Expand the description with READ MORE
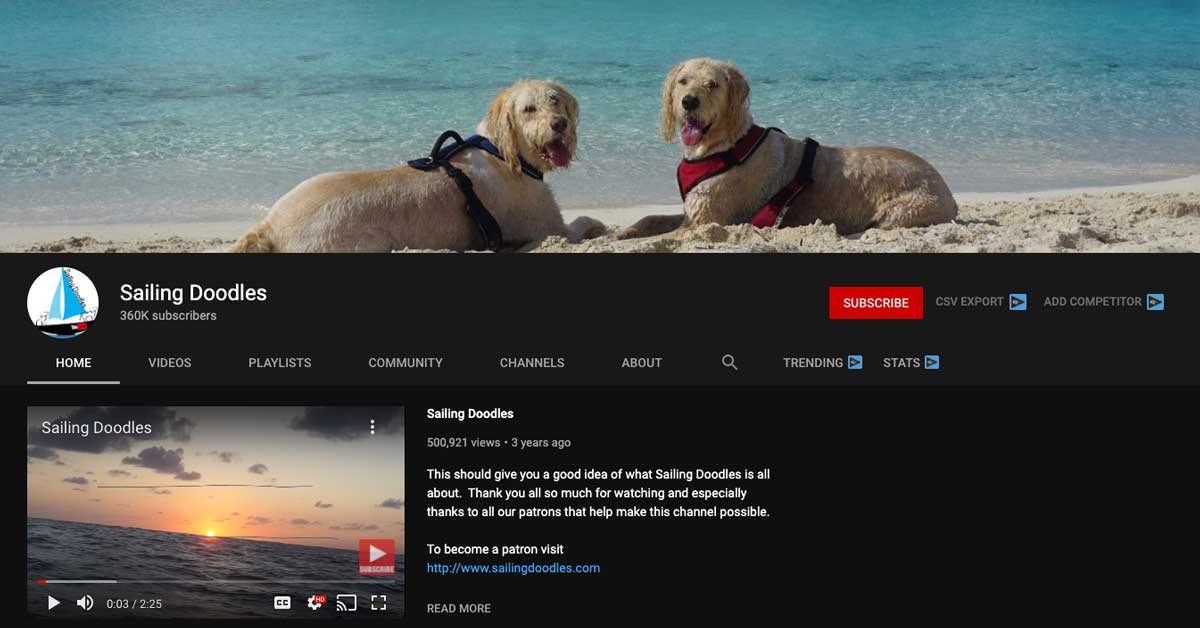The image size is (1200, 628). [x=459, y=608]
